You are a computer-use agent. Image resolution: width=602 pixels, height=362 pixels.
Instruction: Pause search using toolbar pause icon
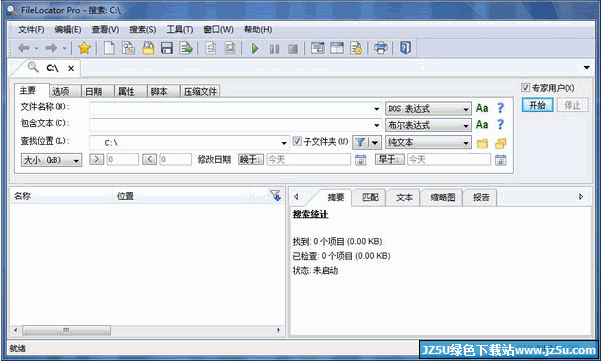click(274, 49)
